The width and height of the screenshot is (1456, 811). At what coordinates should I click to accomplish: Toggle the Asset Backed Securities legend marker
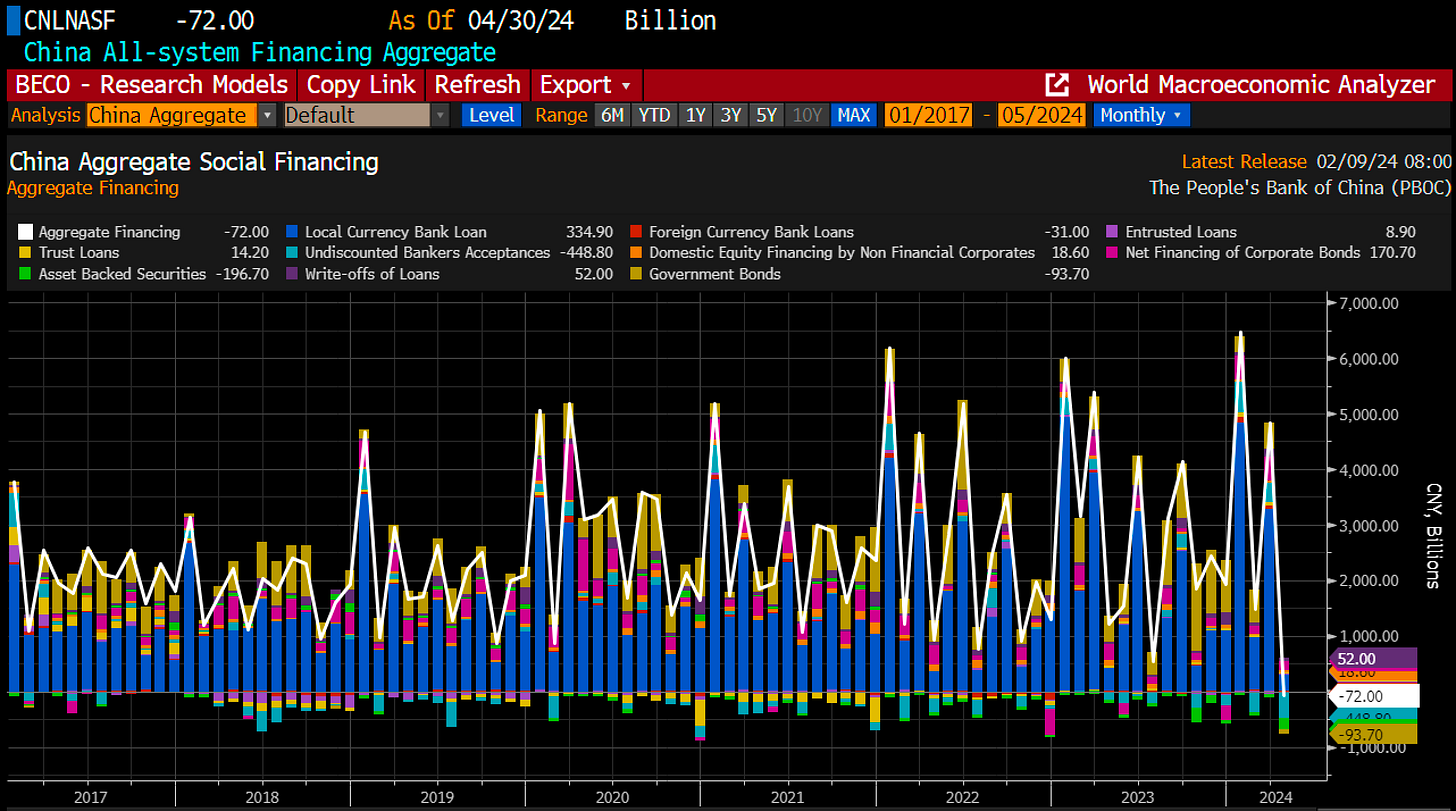(x=26, y=274)
